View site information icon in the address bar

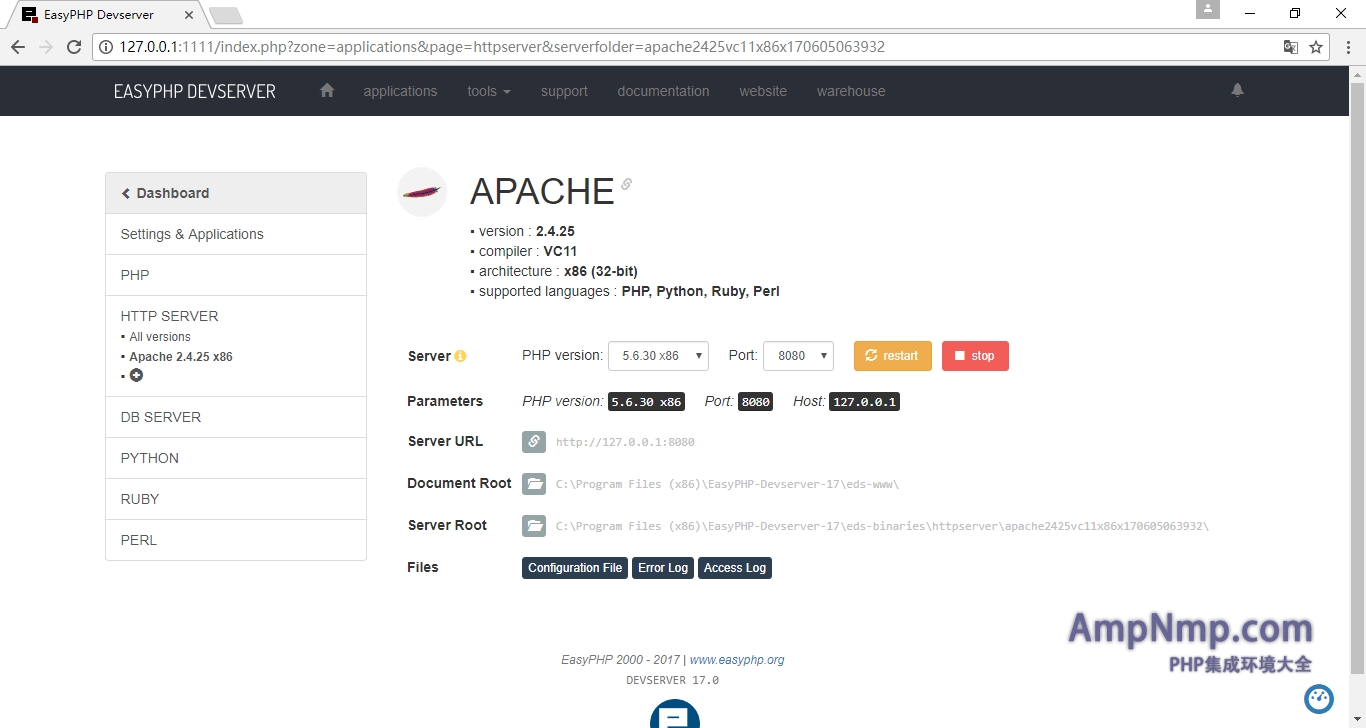(106, 47)
